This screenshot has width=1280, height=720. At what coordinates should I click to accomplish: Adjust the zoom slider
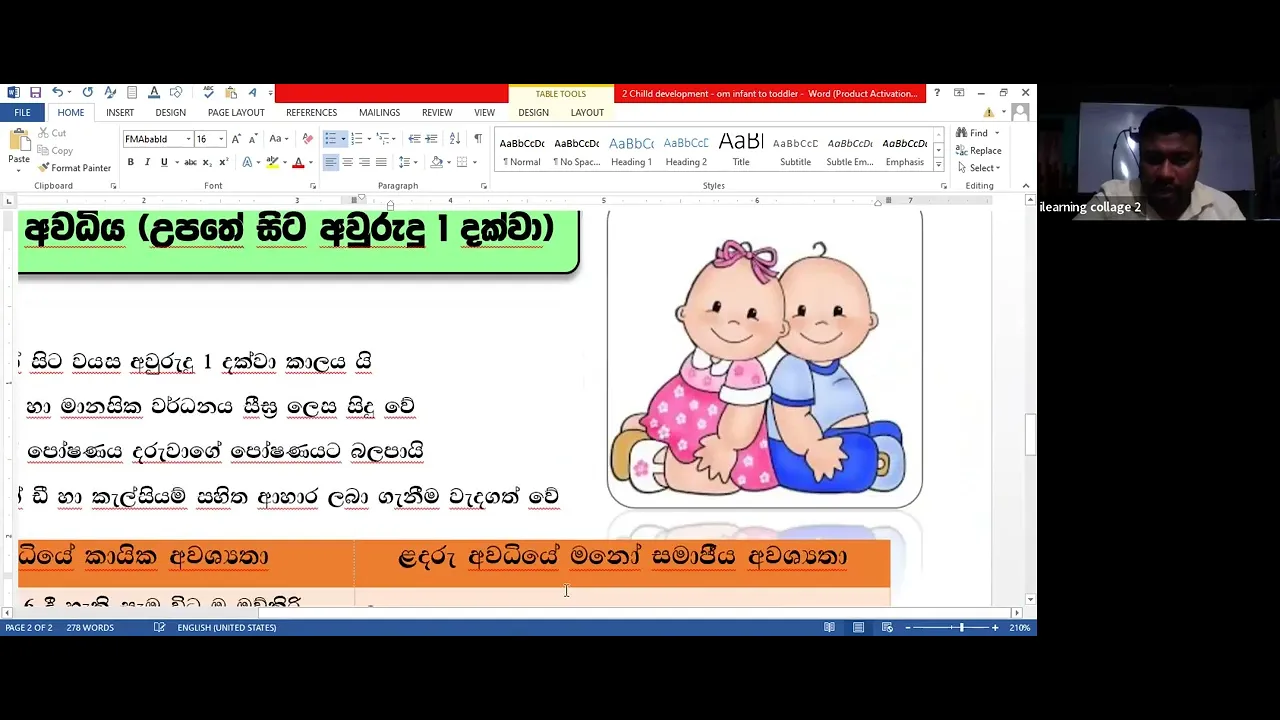tap(961, 627)
